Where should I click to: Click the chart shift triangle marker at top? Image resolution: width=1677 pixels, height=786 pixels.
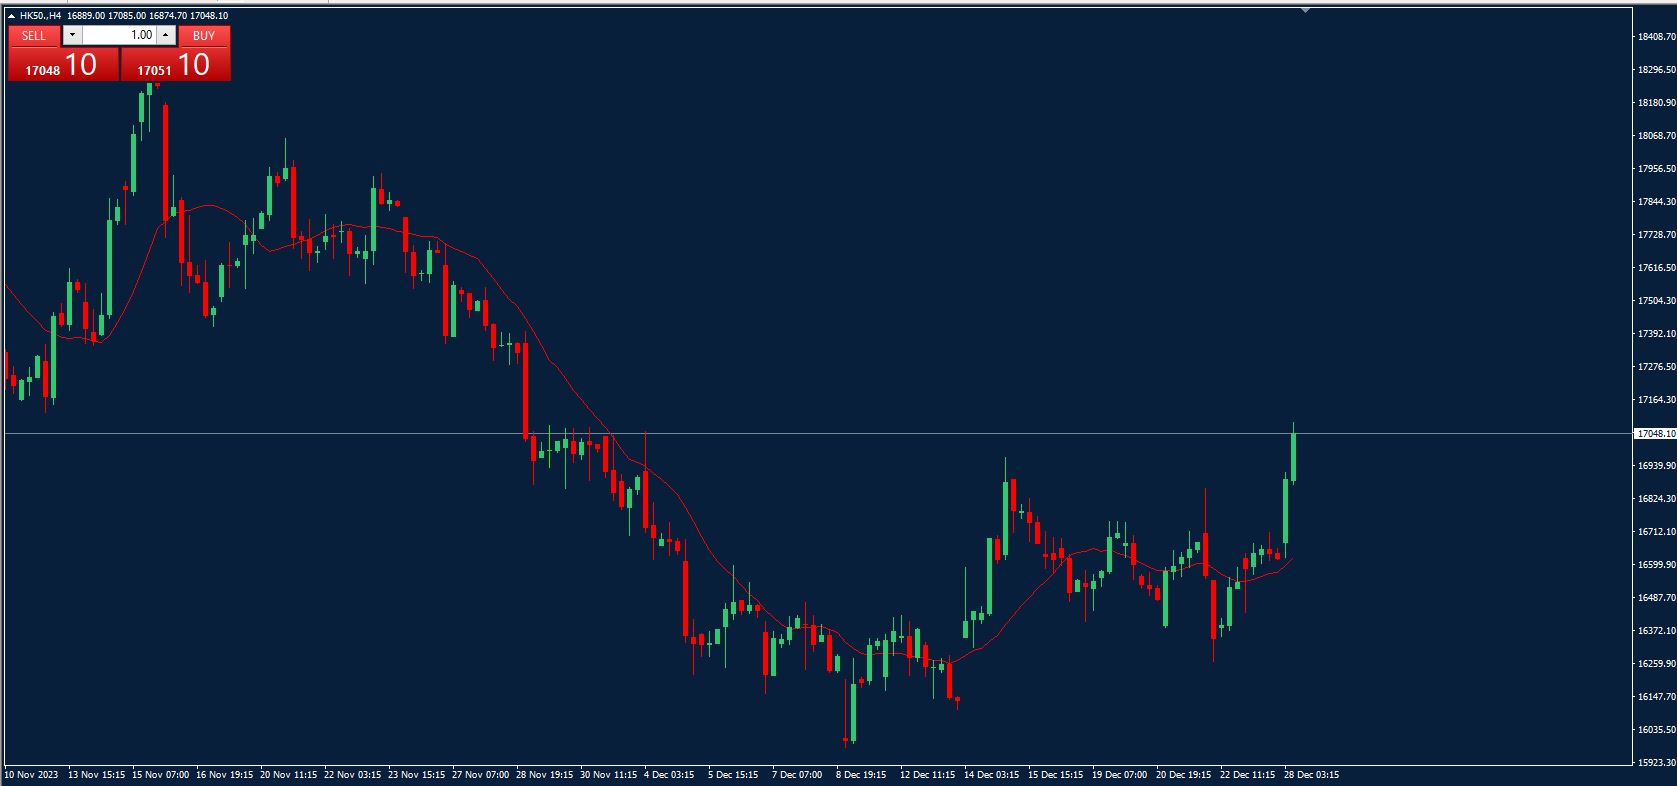[1305, 9]
